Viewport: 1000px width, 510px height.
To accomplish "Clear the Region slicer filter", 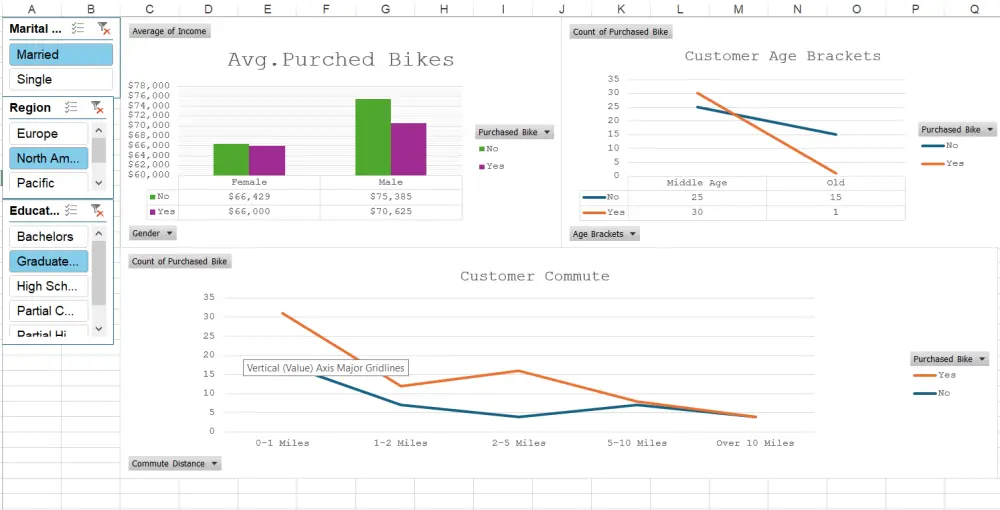I will click(x=96, y=107).
